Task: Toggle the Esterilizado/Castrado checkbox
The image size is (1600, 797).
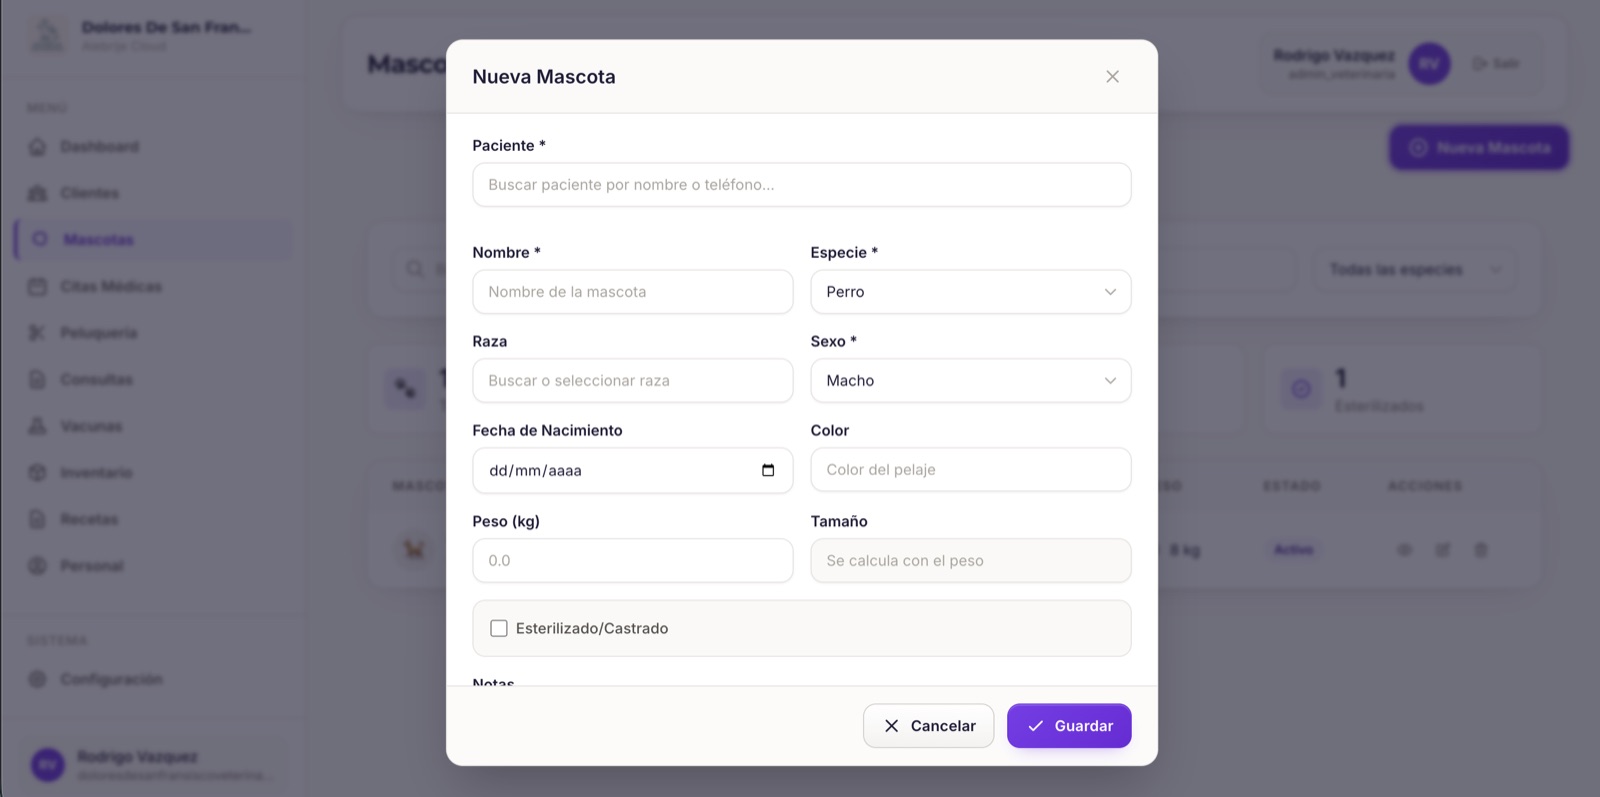Action: click(x=499, y=628)
